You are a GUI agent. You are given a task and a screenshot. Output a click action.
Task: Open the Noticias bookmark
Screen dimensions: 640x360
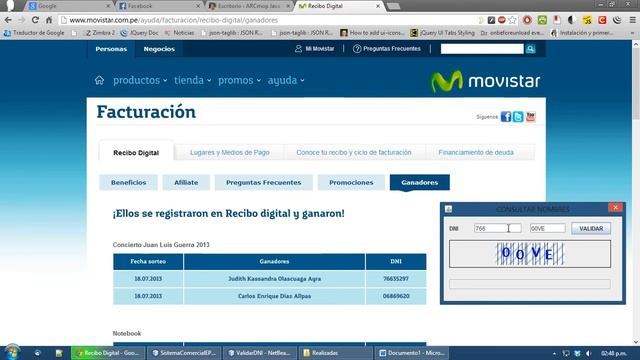tap(179, 33)
